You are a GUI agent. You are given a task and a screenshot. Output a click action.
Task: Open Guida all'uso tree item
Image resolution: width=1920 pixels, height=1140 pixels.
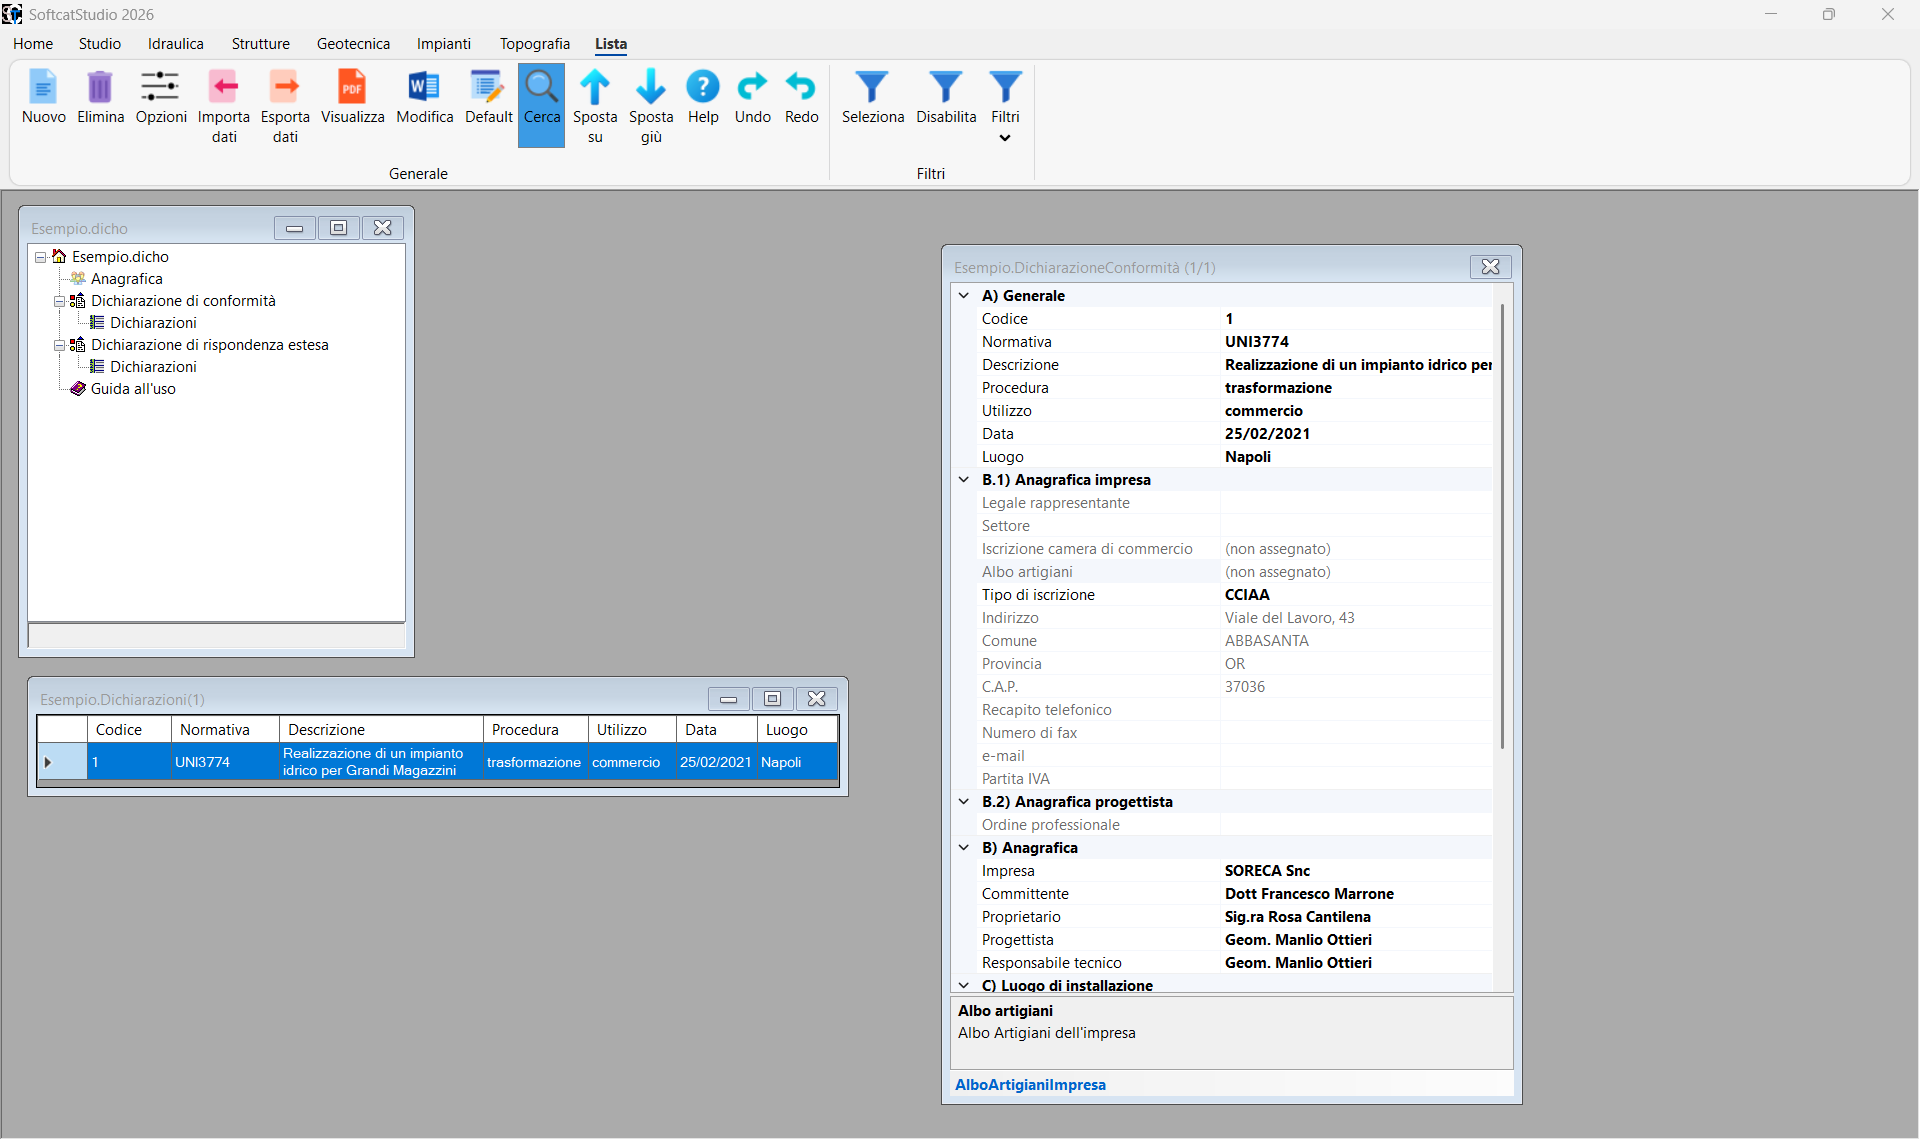pyautogui.click(x=133, y=389)
